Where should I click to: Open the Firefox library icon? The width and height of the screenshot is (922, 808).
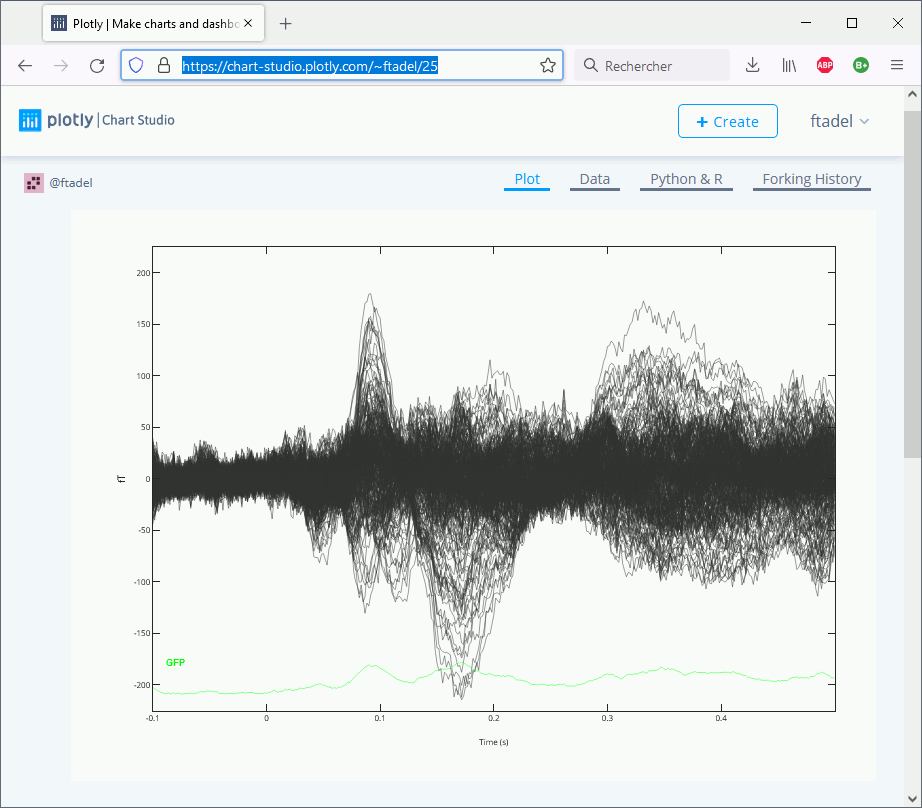click(789, 66)
